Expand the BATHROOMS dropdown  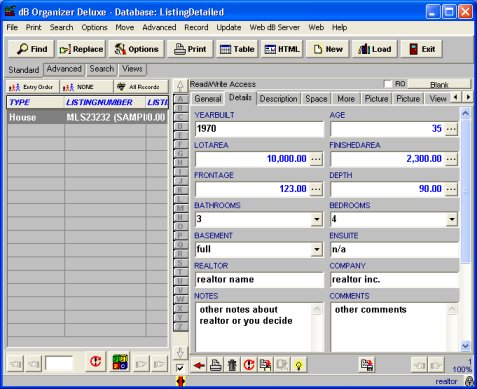[x=316, y=219]
